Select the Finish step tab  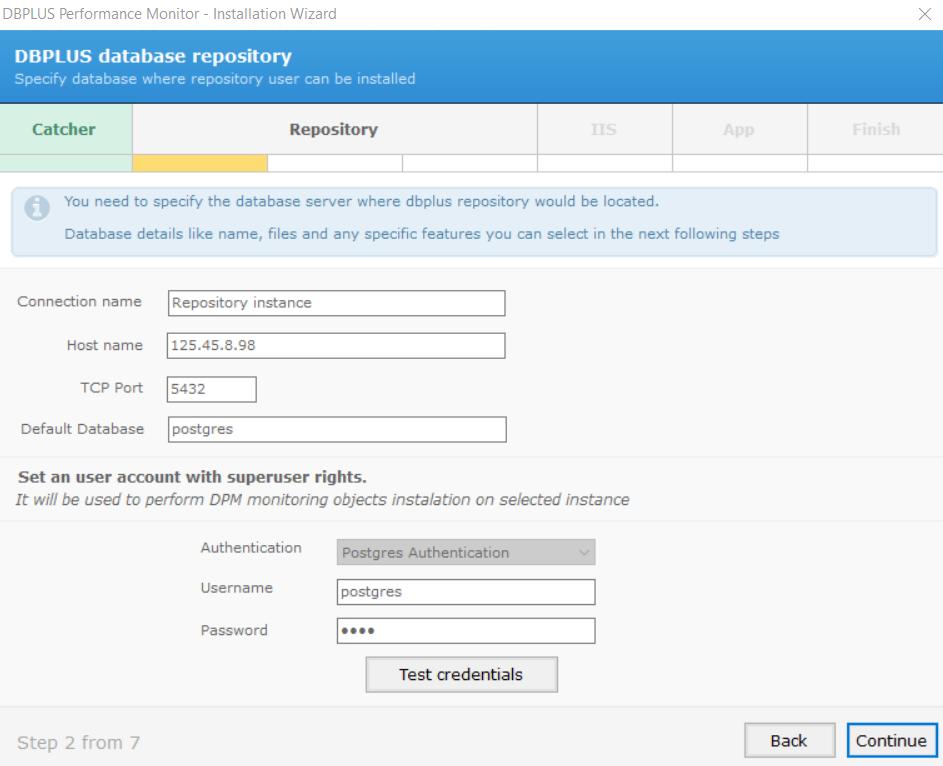[875, 129]
